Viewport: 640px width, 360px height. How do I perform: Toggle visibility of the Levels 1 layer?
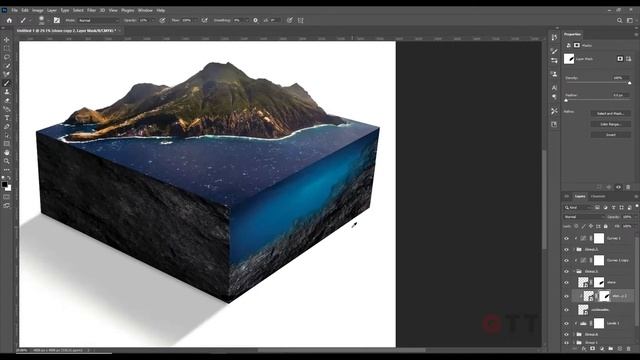567,324
